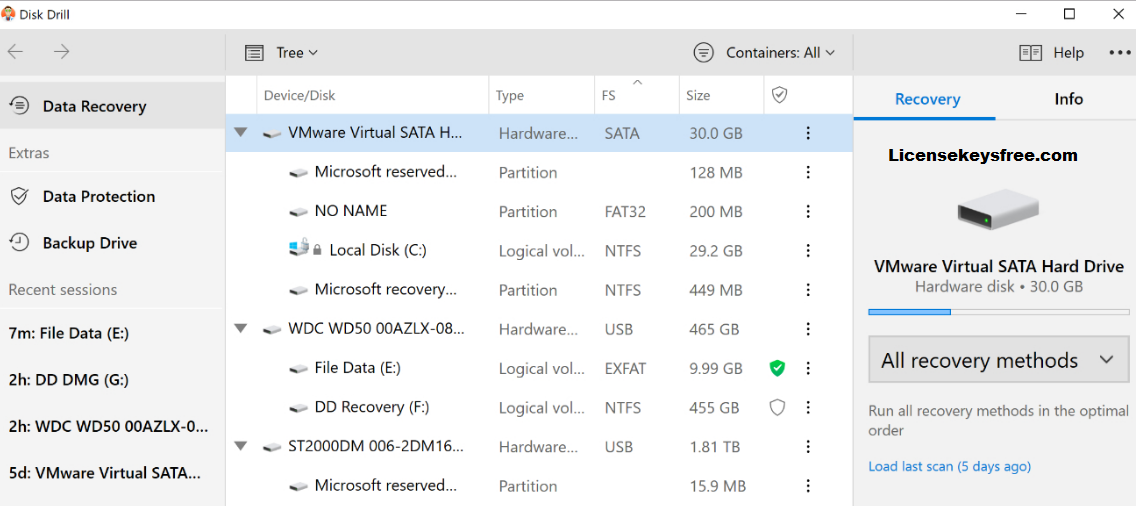Select the Local Disk (C:) row
The width and height of the screenshot is (1136, 506).
(539, 251)
